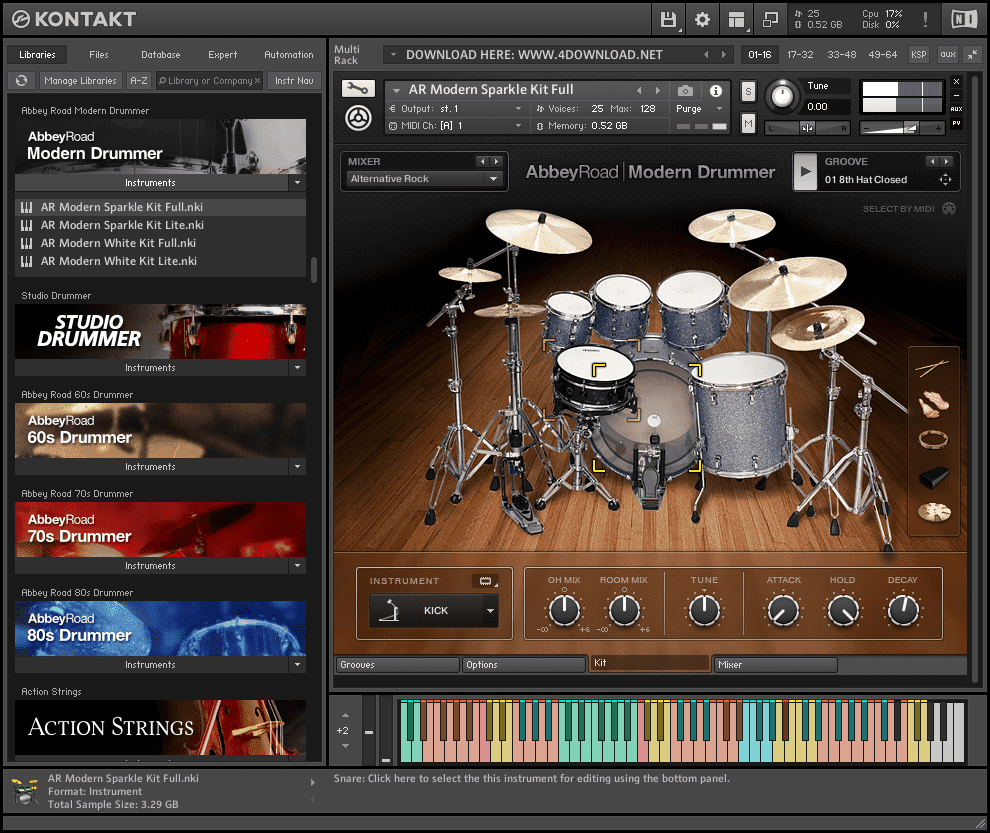Select the tambourine icon
The width and height of the screenshot is (990, 833).
click(x=933, y=440)
